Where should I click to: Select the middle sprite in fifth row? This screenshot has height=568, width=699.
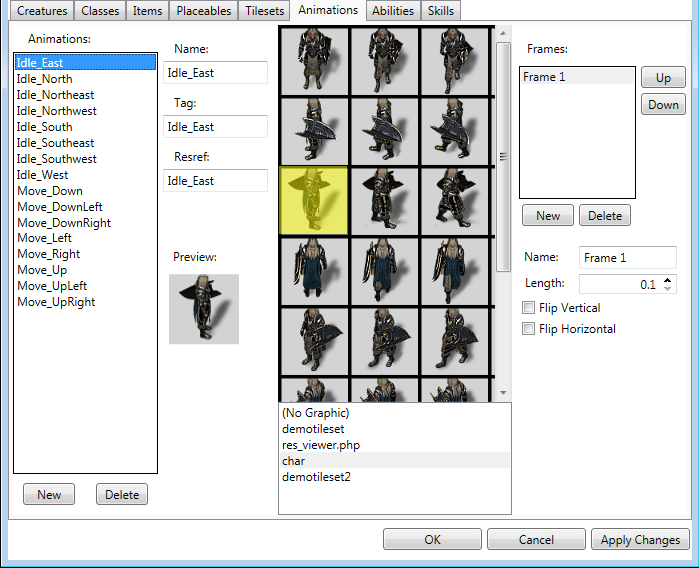[x=384, y=340]
